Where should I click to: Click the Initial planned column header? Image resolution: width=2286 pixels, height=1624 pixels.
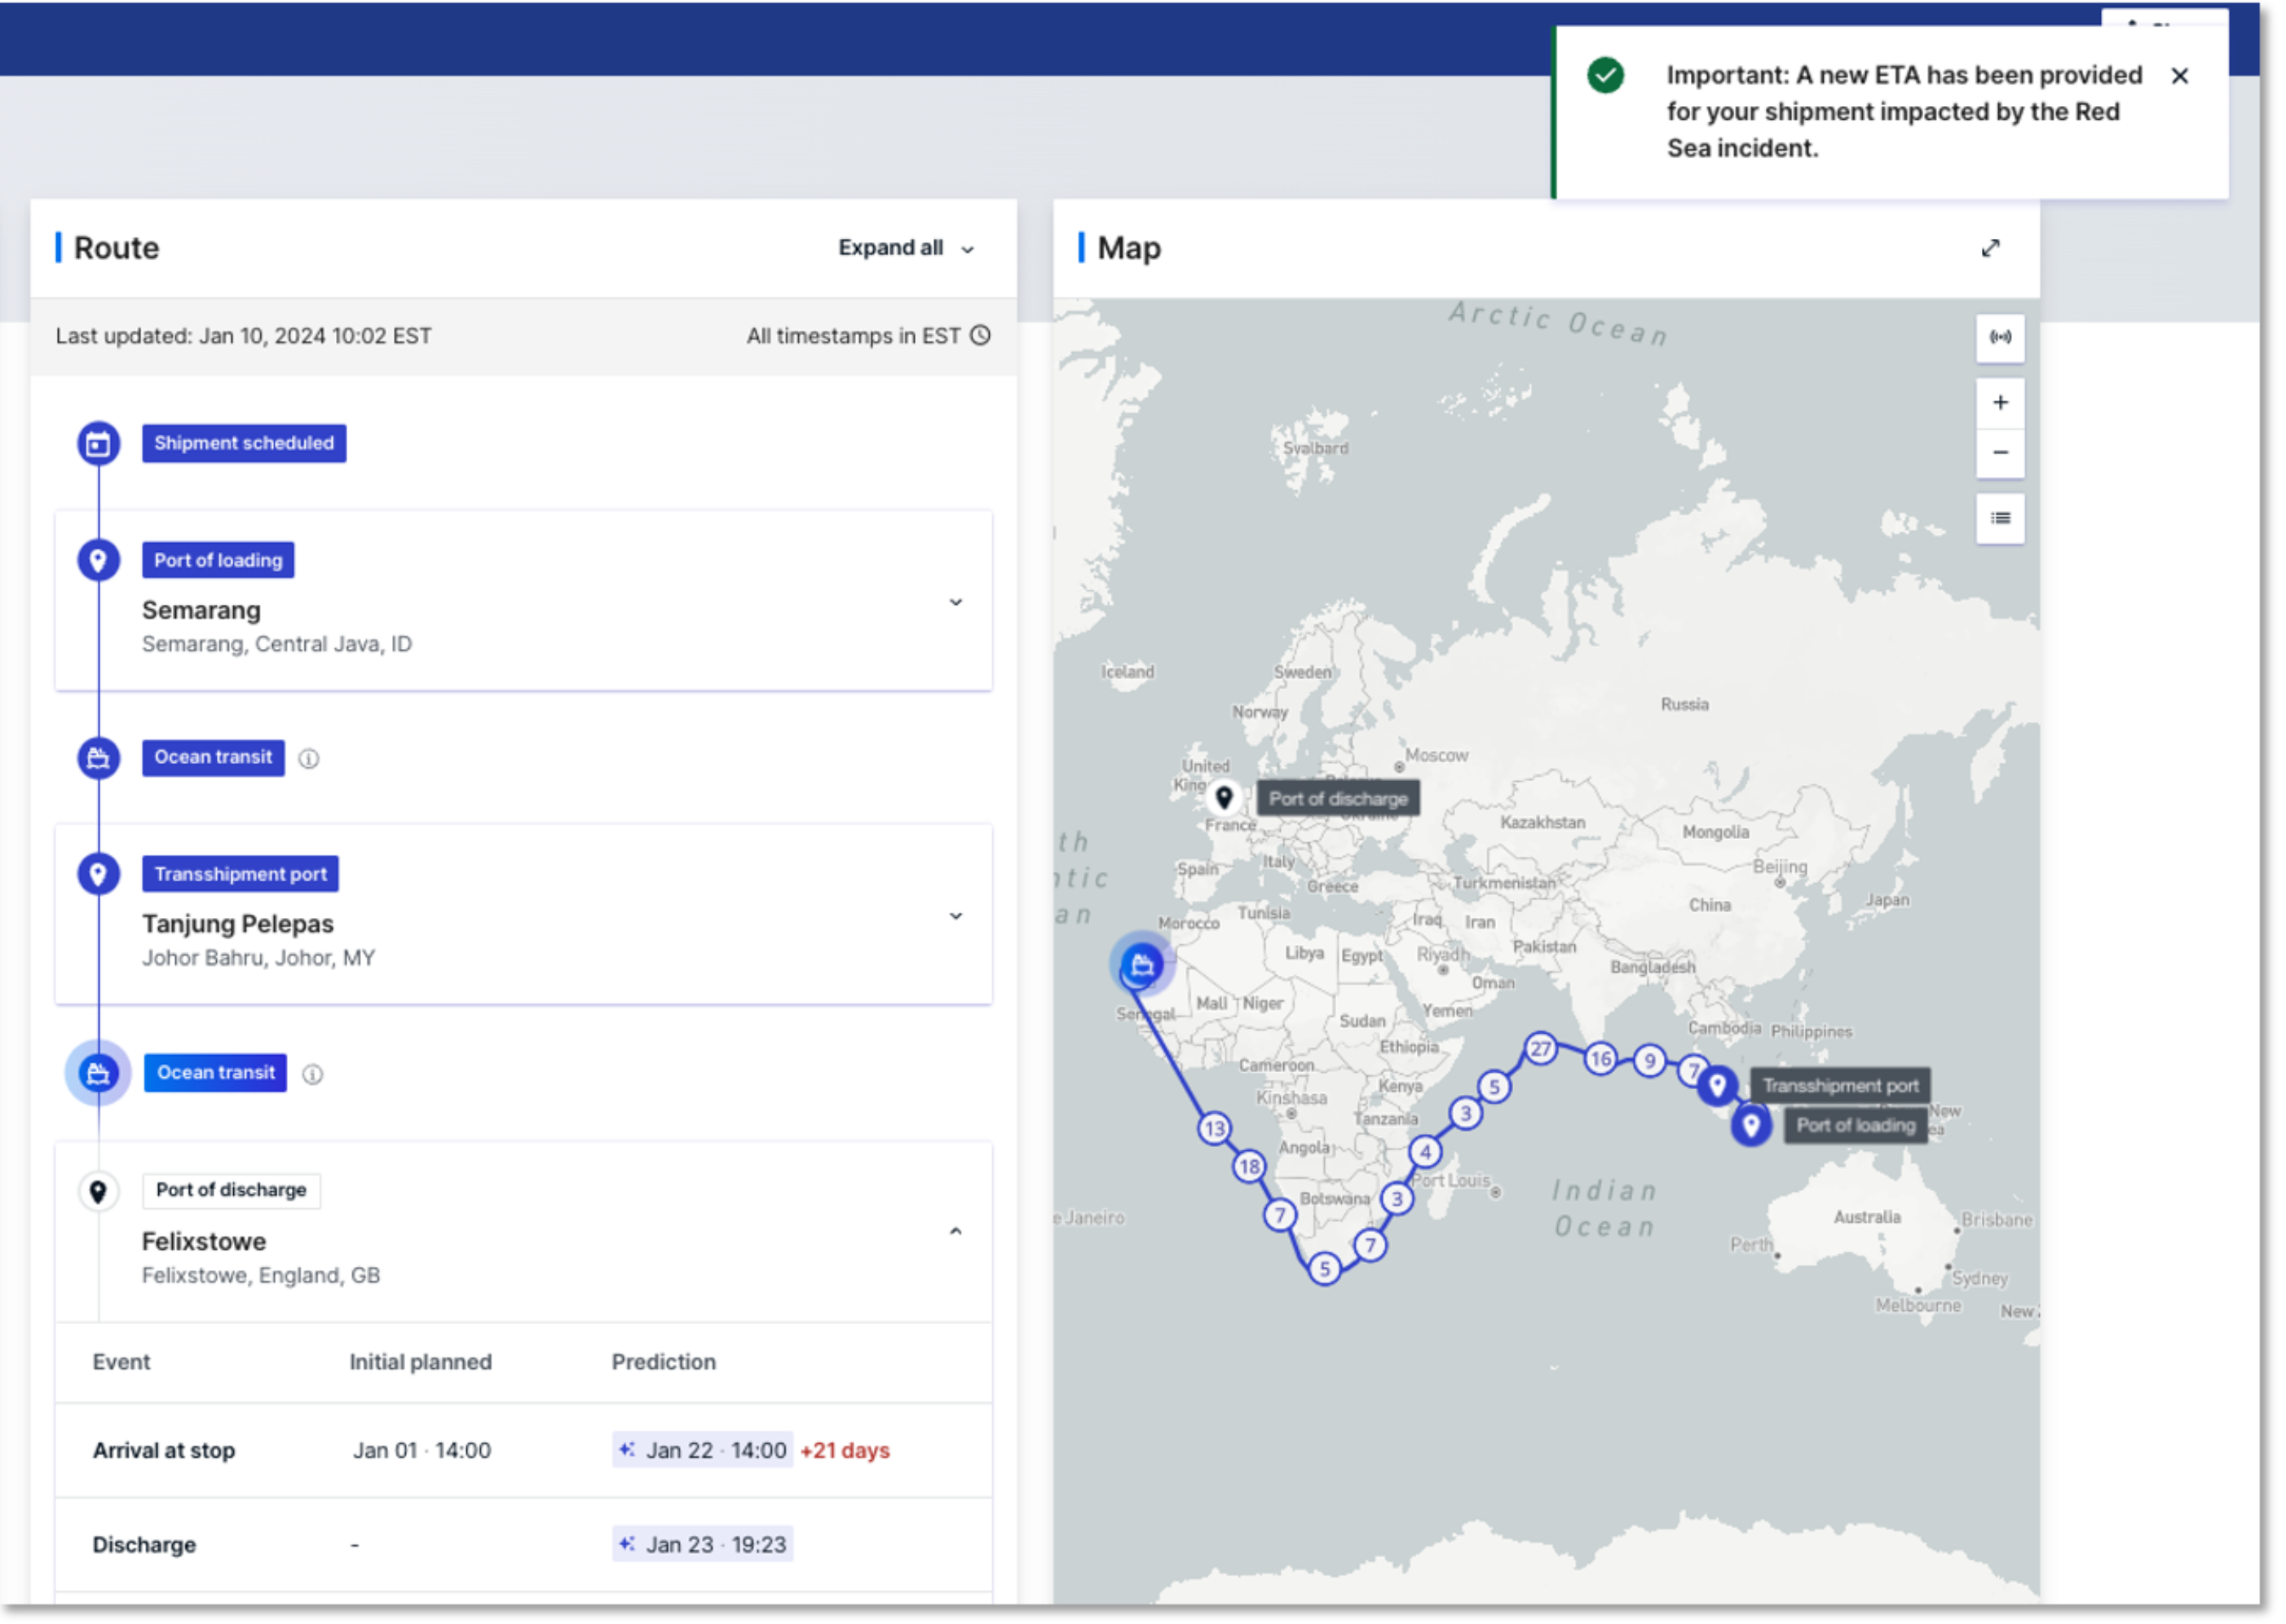[x=421, y=1362]
